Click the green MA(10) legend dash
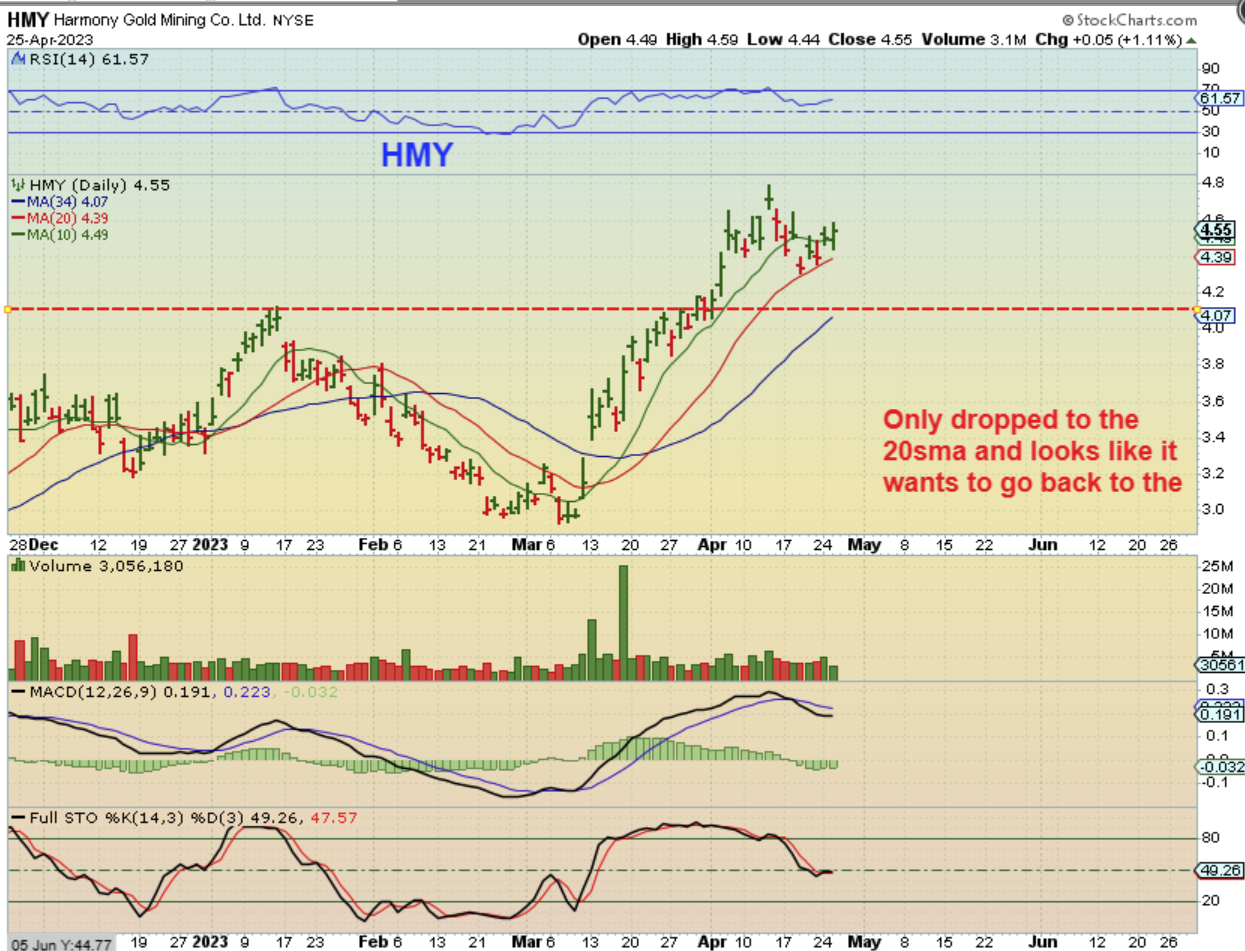 (17, 235)
